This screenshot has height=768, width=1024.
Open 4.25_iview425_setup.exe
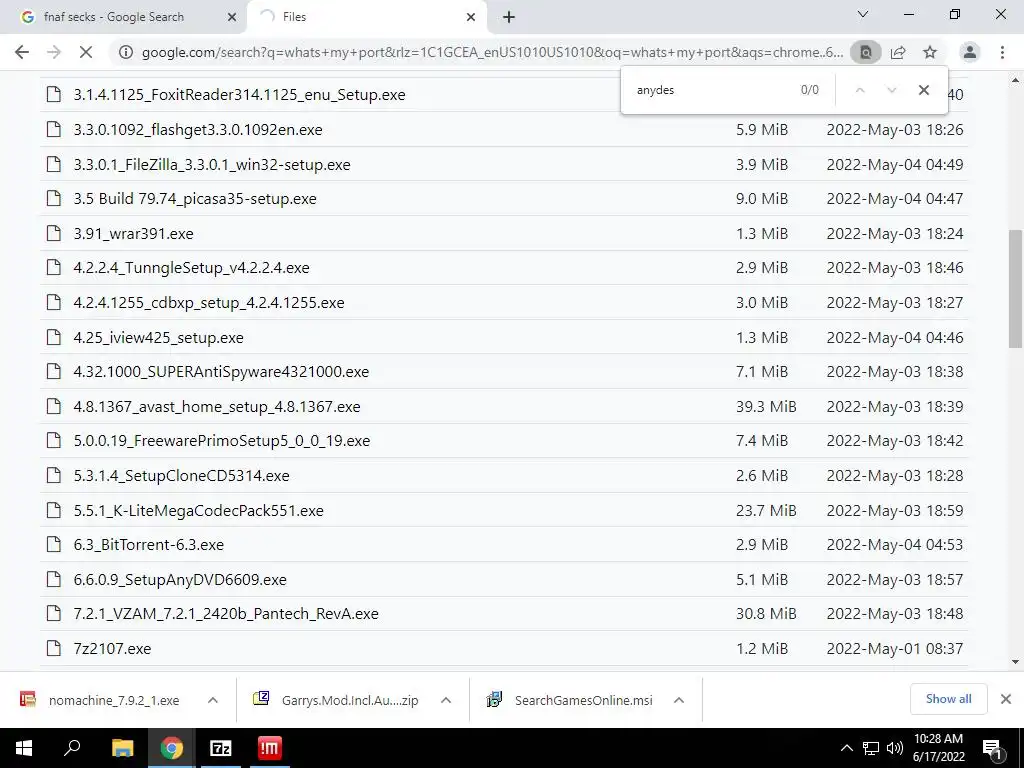(x=158, y=338)
